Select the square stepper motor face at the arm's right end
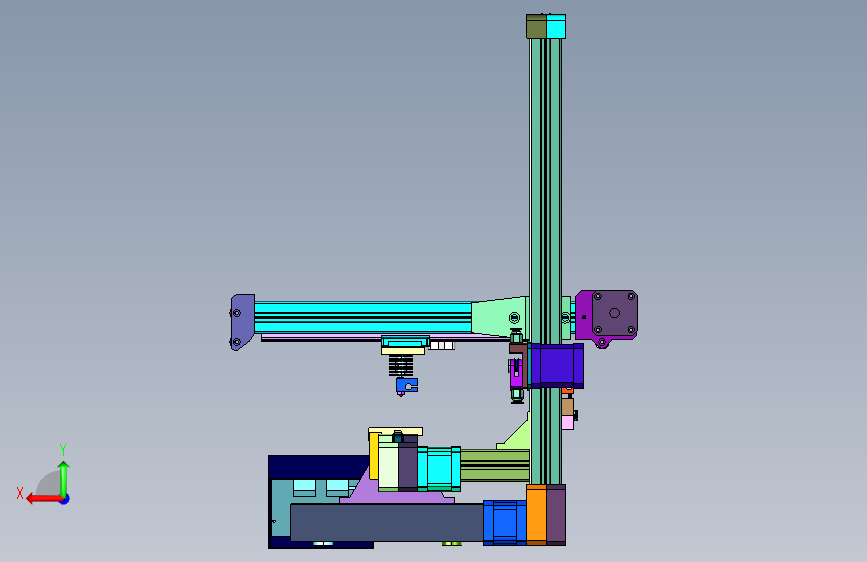Image resolution: width=867 pixels, height=562 pixels. pyautogui.click(x=614, y=313)
